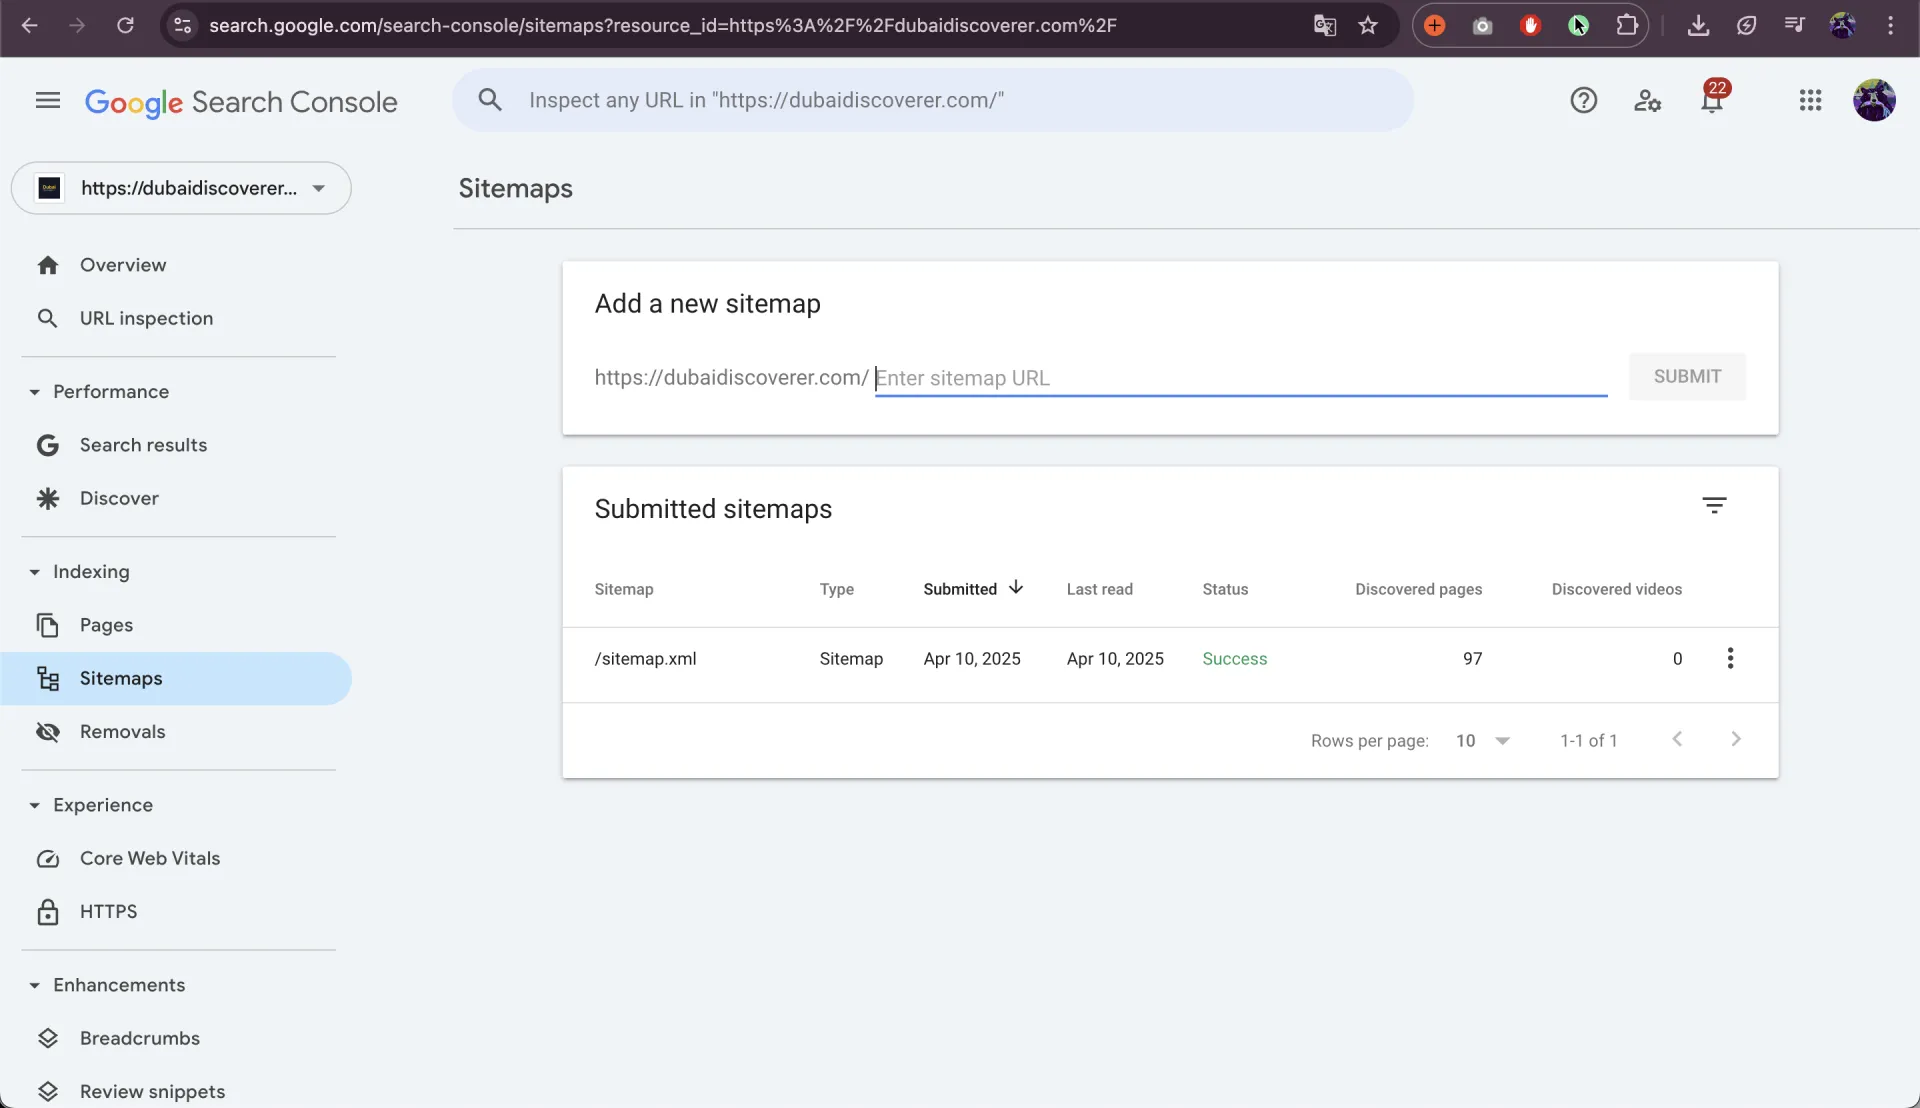Reload the browser page

[x=125, y=25]
